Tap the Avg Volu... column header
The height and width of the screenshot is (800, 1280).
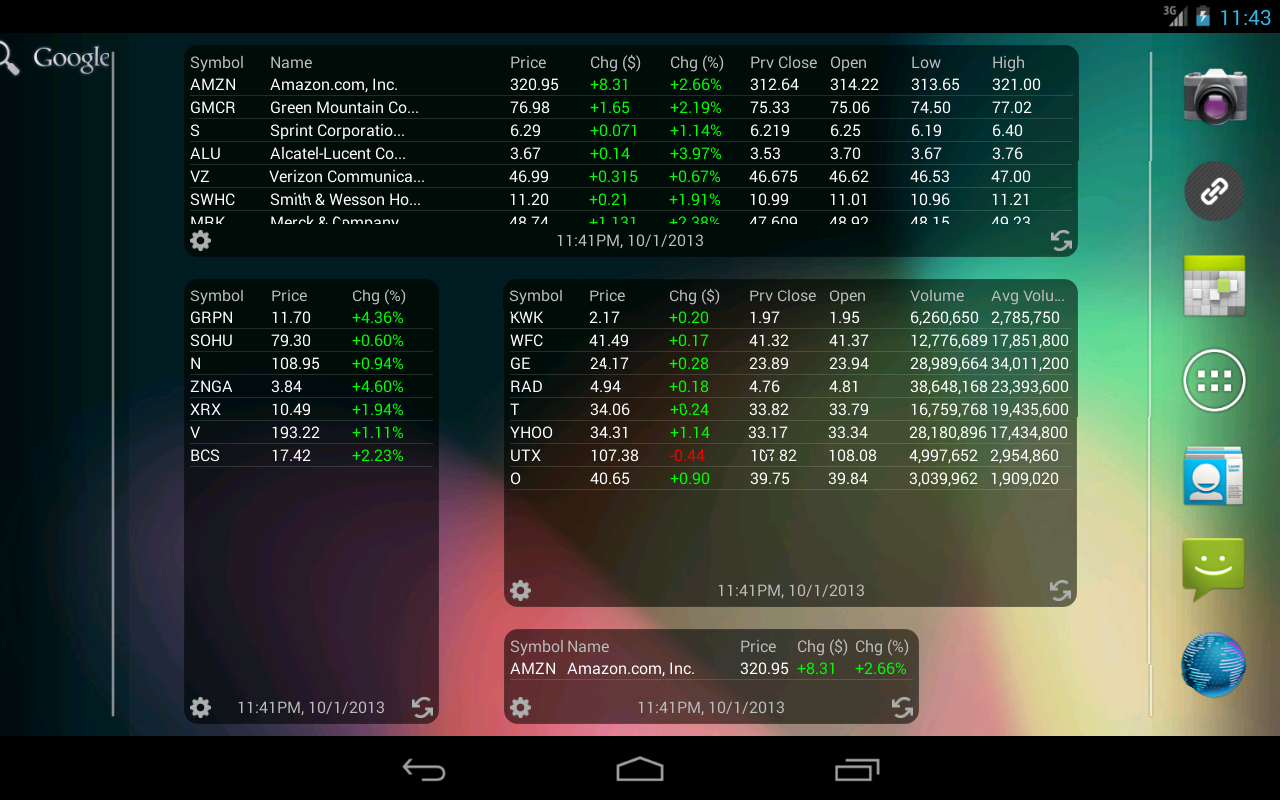click(x=1028, y=296)
